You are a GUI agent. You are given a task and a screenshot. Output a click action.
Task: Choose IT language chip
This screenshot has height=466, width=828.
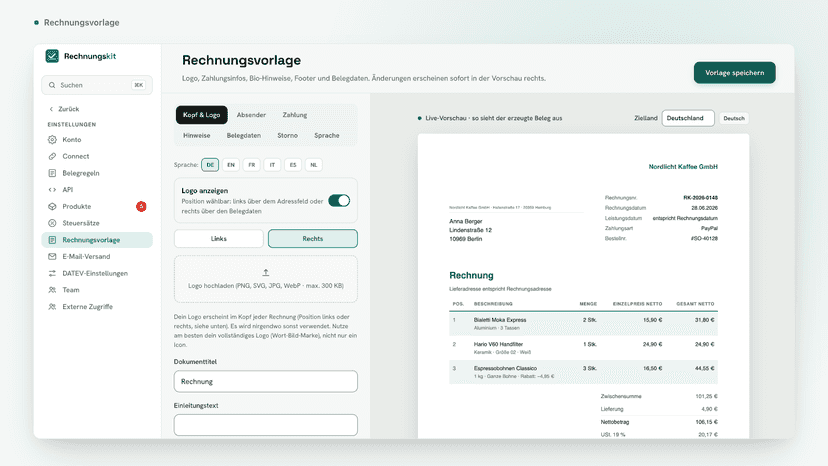tap(272, 165)
